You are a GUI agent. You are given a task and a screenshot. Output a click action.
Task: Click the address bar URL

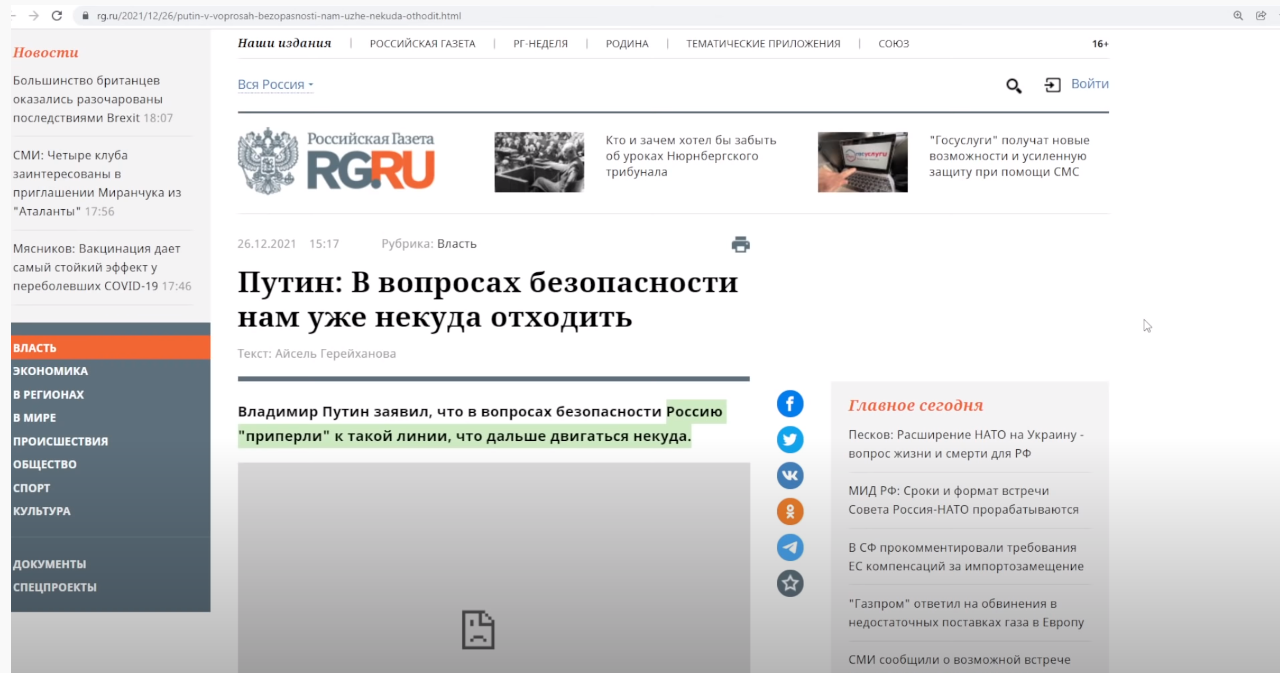click(x=279, y=16)
